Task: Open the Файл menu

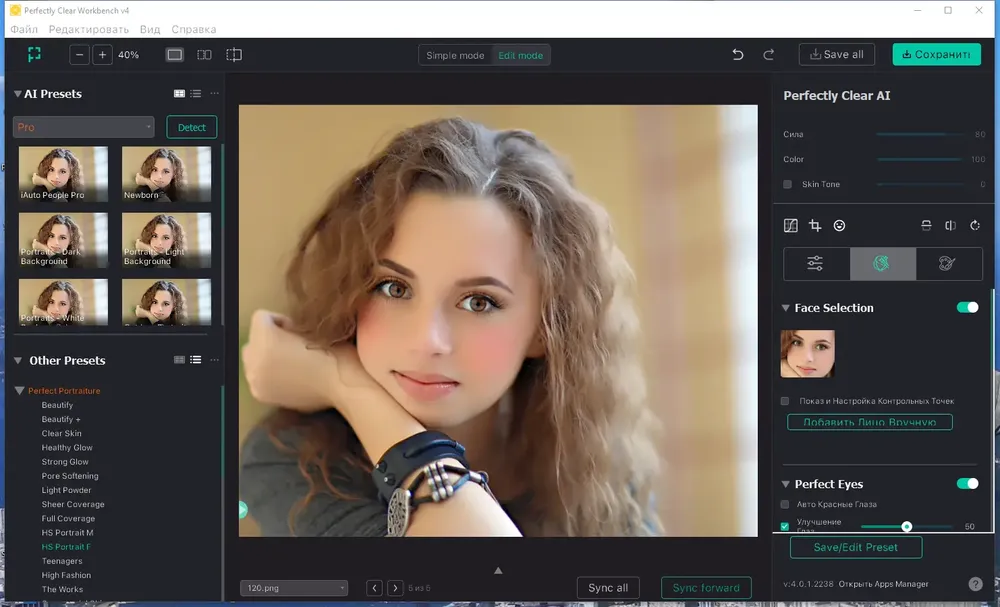Action: [24, 30]
